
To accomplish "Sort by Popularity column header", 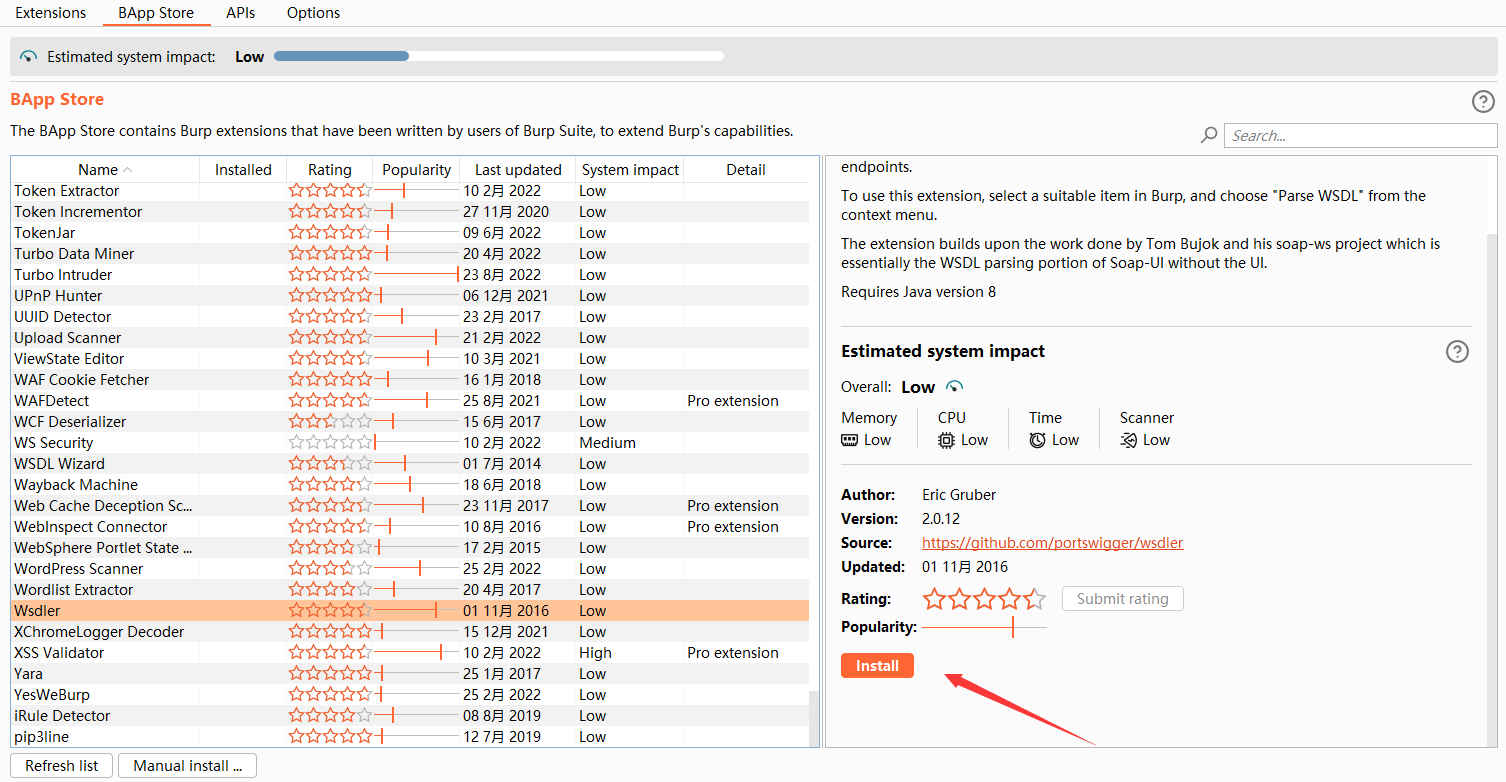I will pos(416,169).
